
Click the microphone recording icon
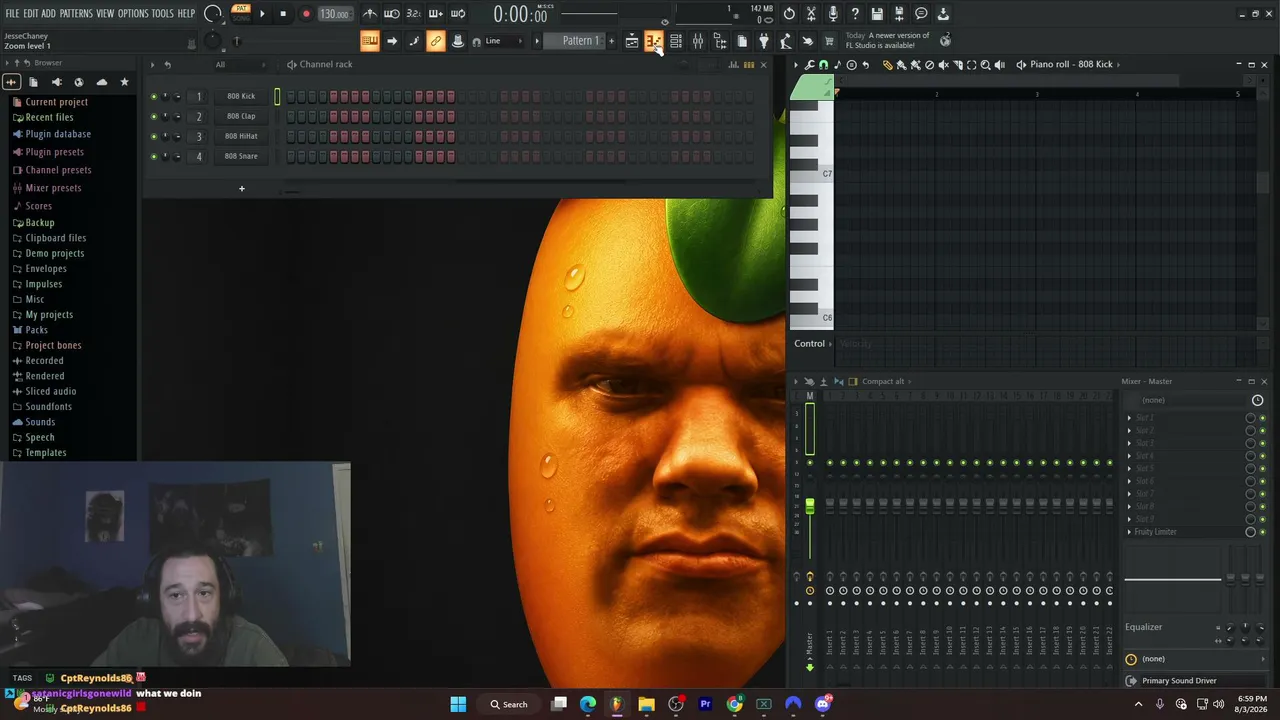coord(833,14)
